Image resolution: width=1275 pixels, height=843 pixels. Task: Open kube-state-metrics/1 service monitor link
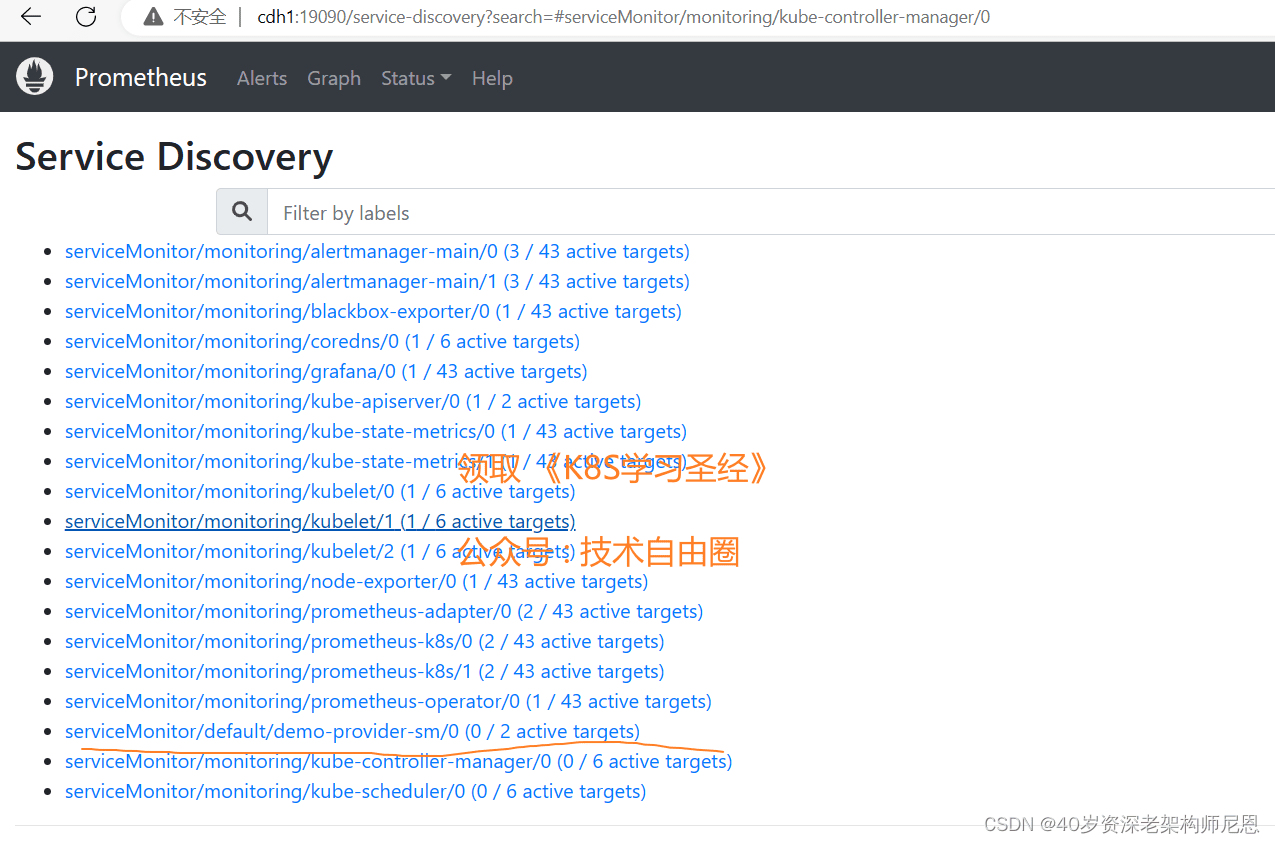point(376,461)
